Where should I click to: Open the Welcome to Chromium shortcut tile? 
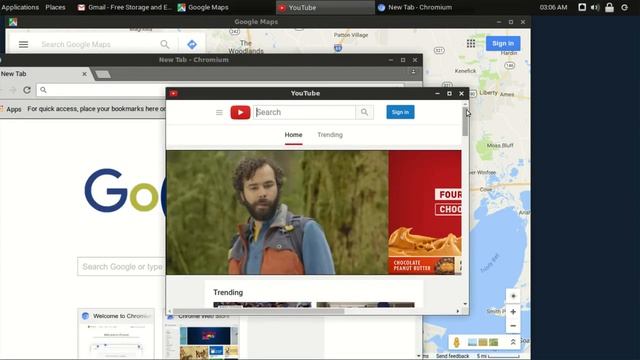(116, 334)
